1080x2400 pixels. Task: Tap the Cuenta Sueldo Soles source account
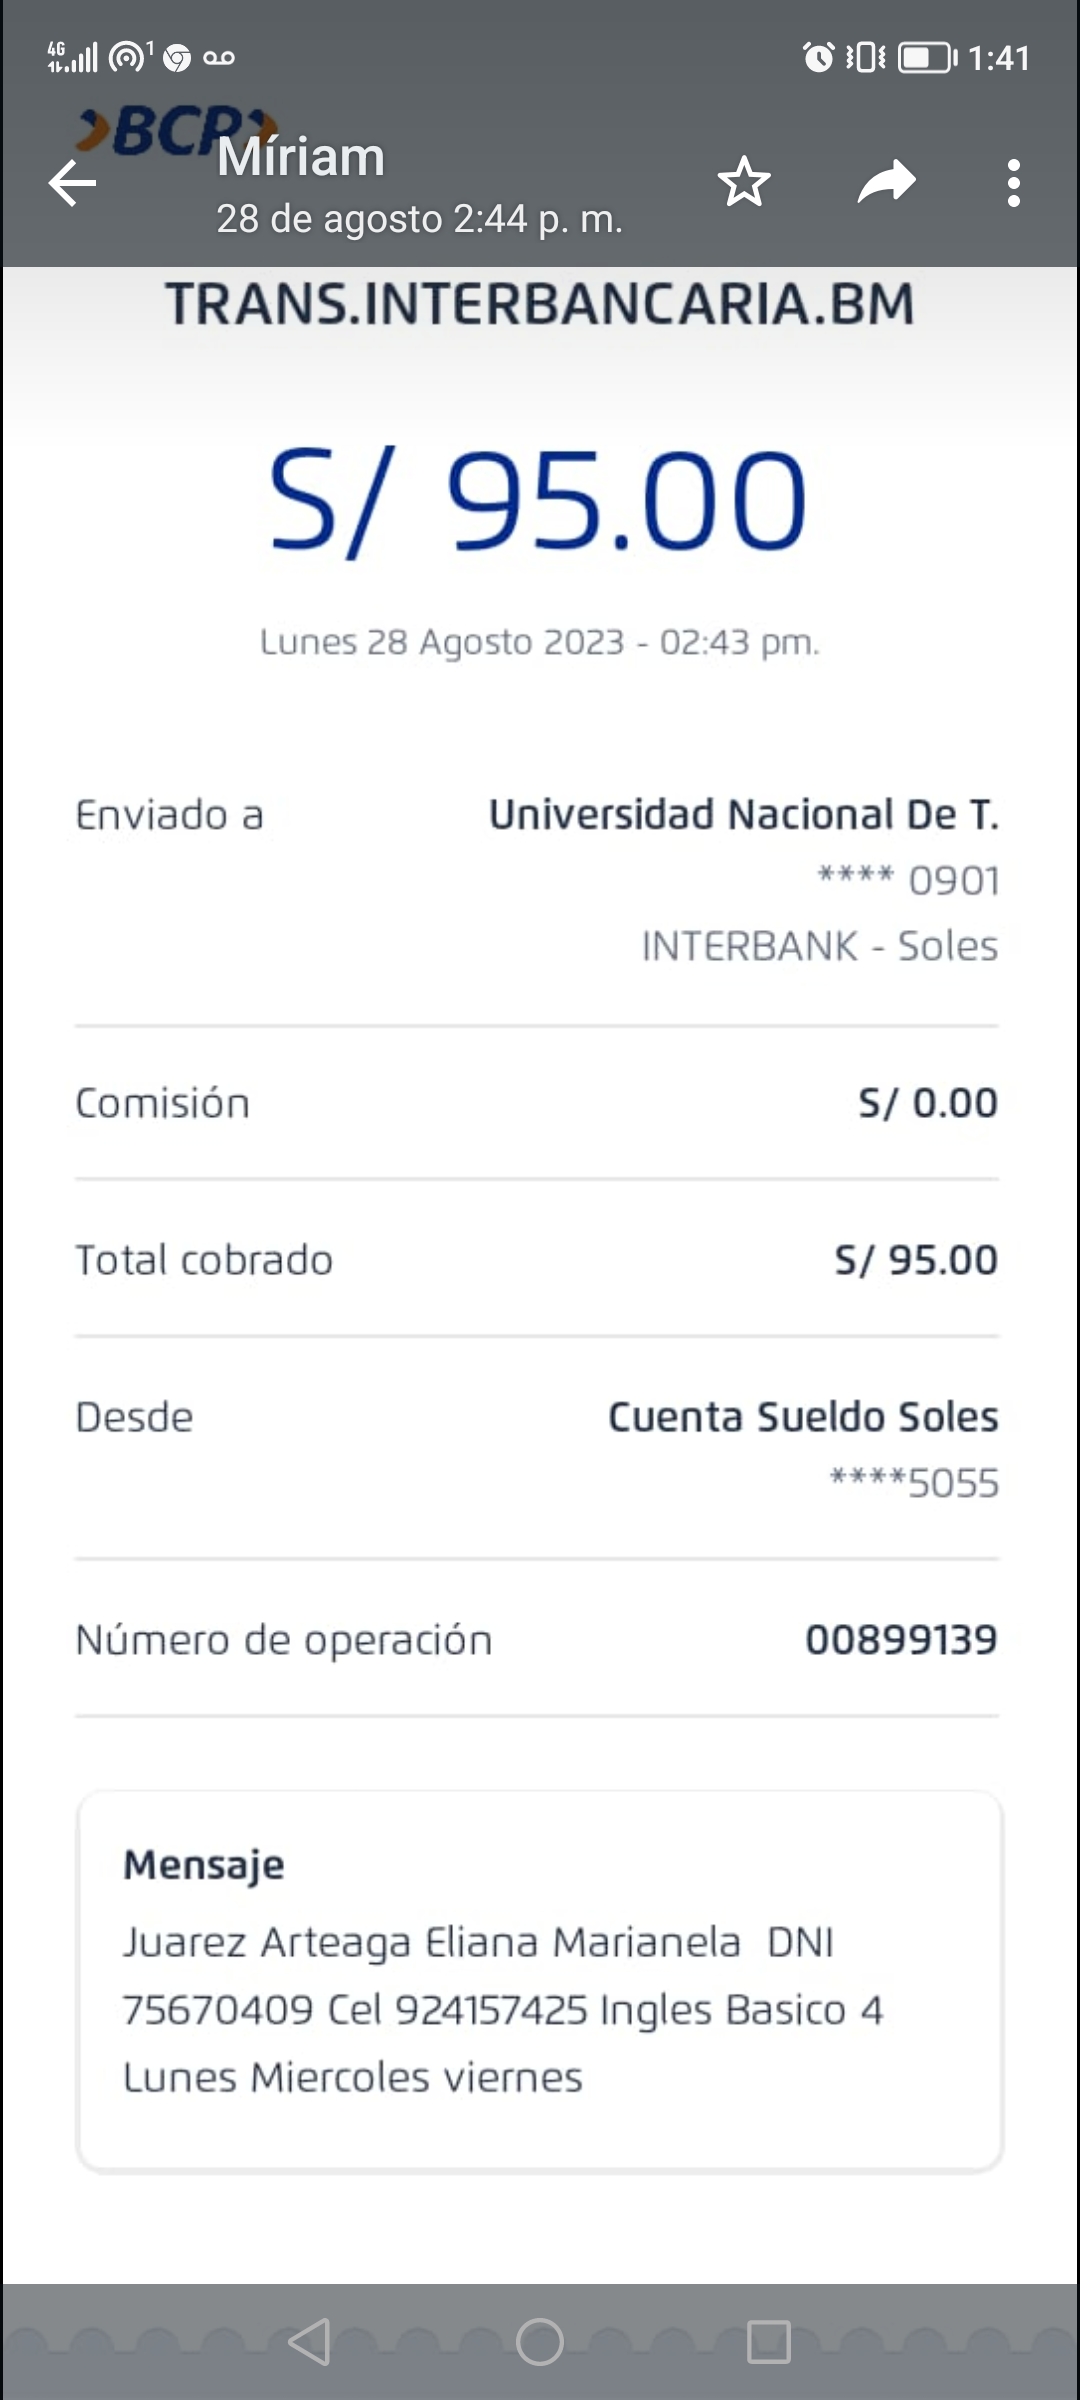[x=803, y=1417]
